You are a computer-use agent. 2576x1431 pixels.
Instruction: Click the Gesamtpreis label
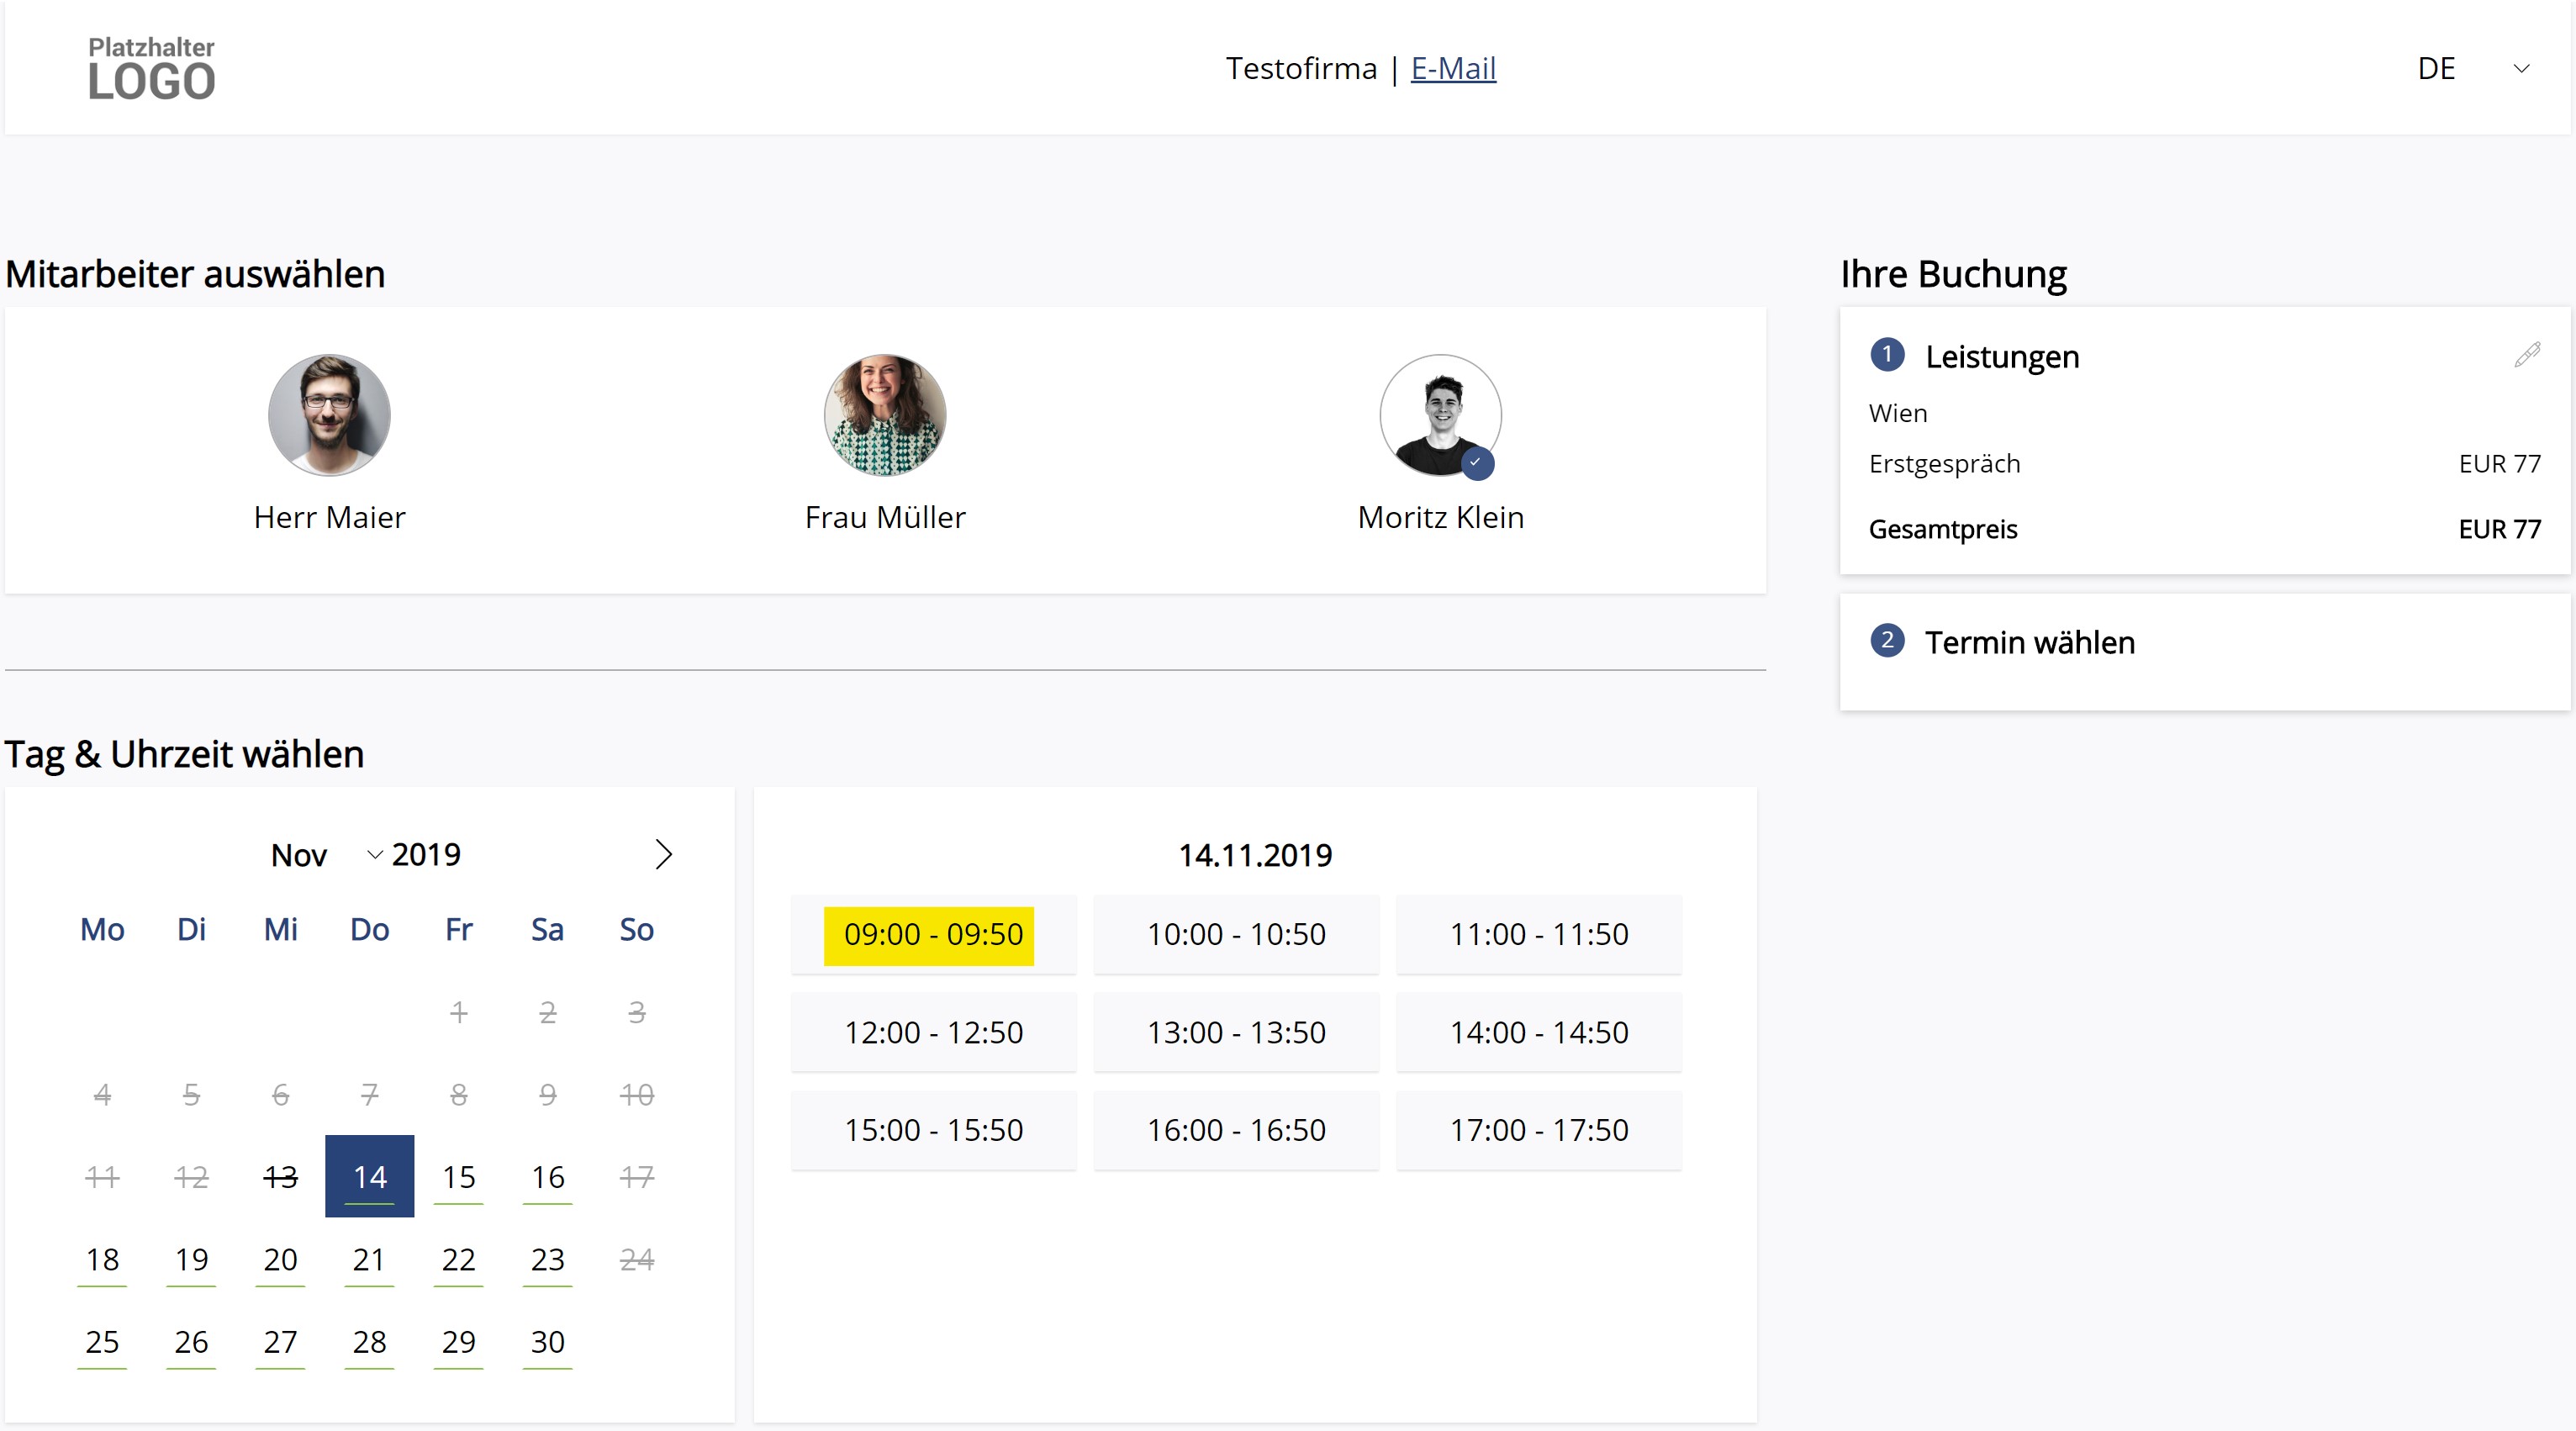tap(1943, 529)
